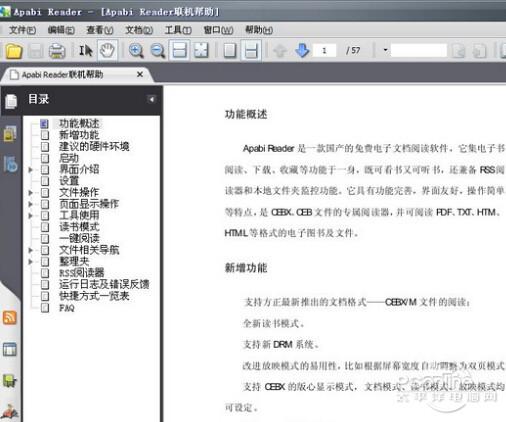The width and height of the screenshot is (506, 422).
Task: Activate the text selection cursor tool
Action: point(86,51)
